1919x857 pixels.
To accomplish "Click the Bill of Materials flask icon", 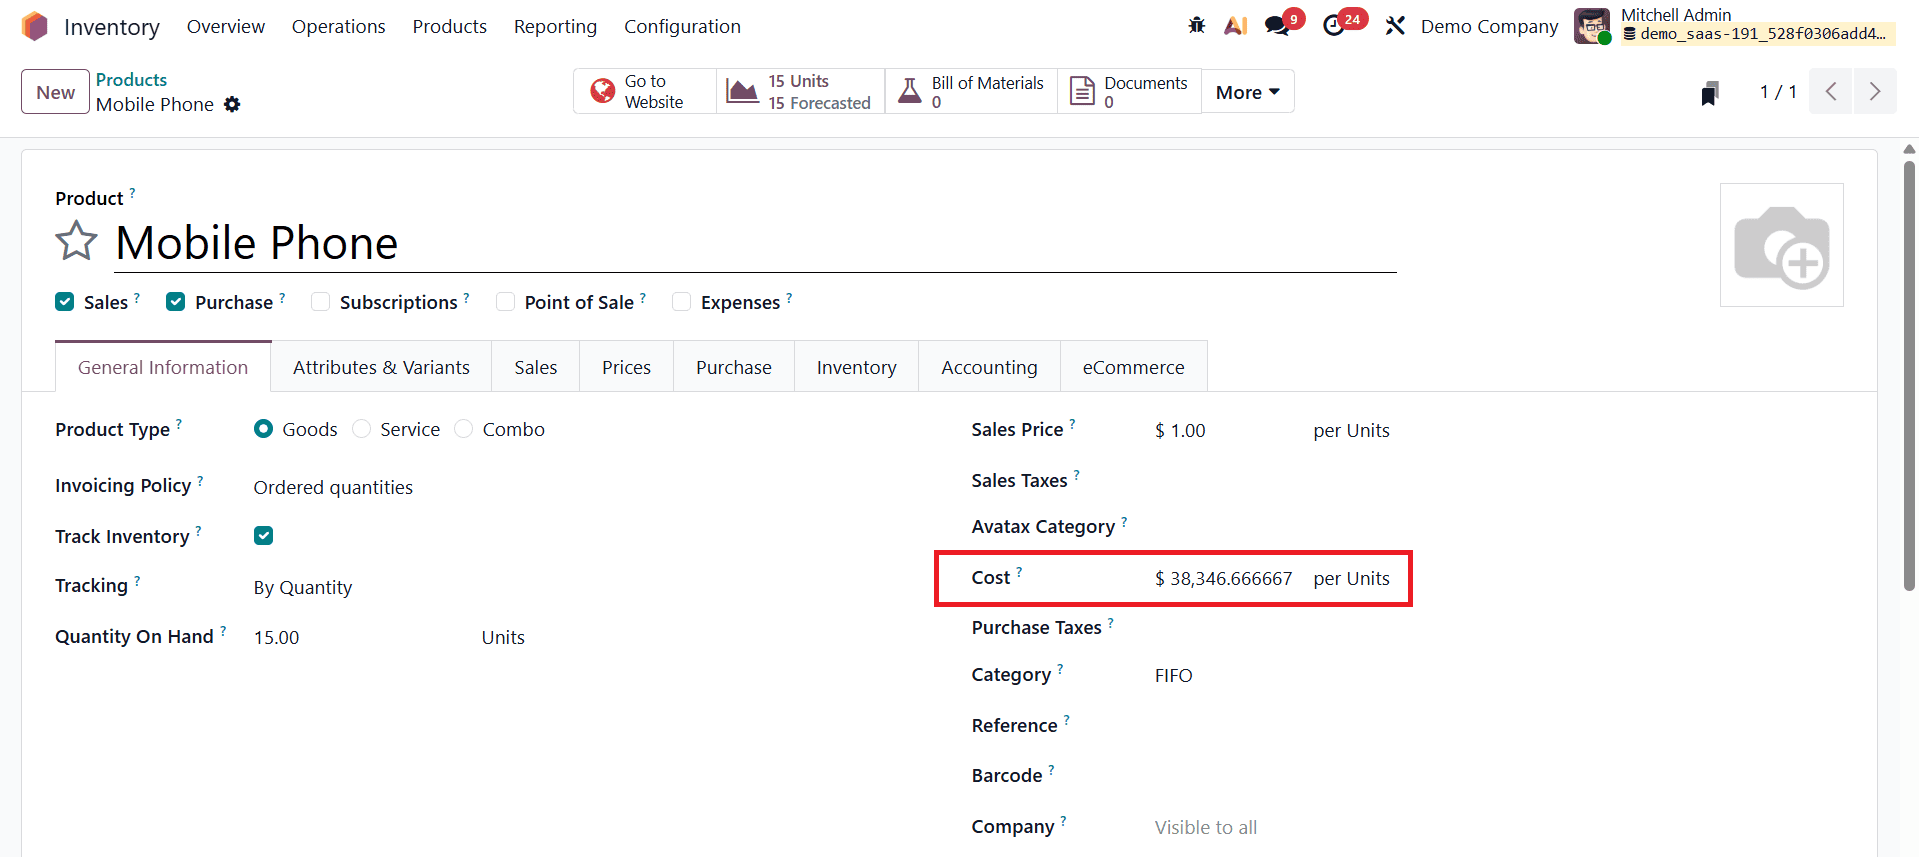I will point(909,91).
